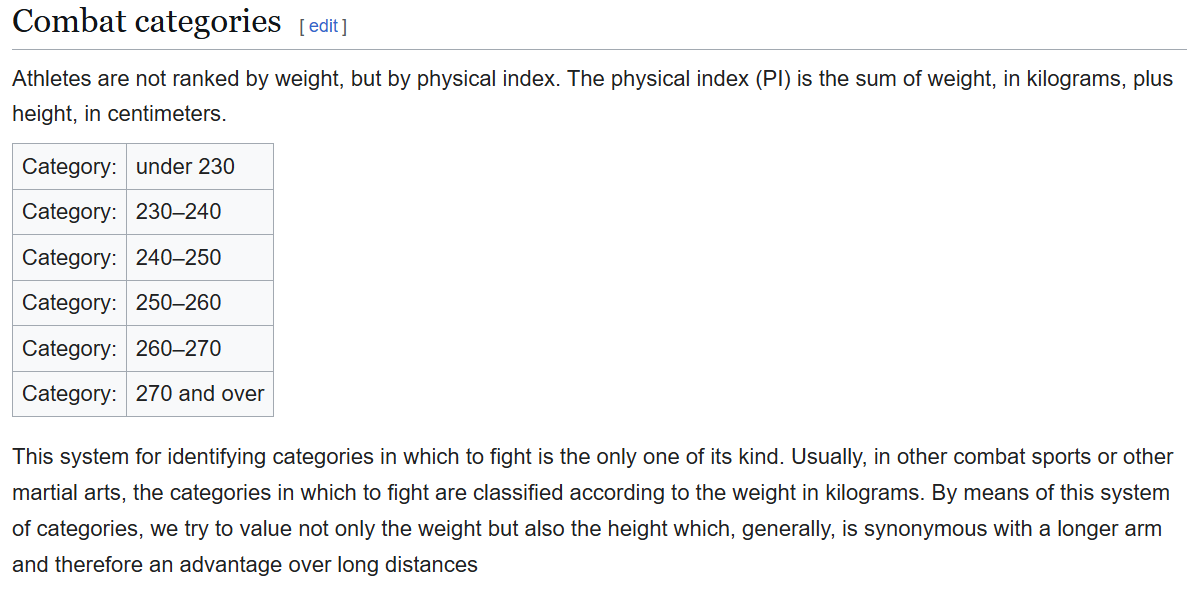Click the sentence 'Athletes are not ranked by weight'
The height and width of the screenshot is (596, 1194).
click(177, 79)
